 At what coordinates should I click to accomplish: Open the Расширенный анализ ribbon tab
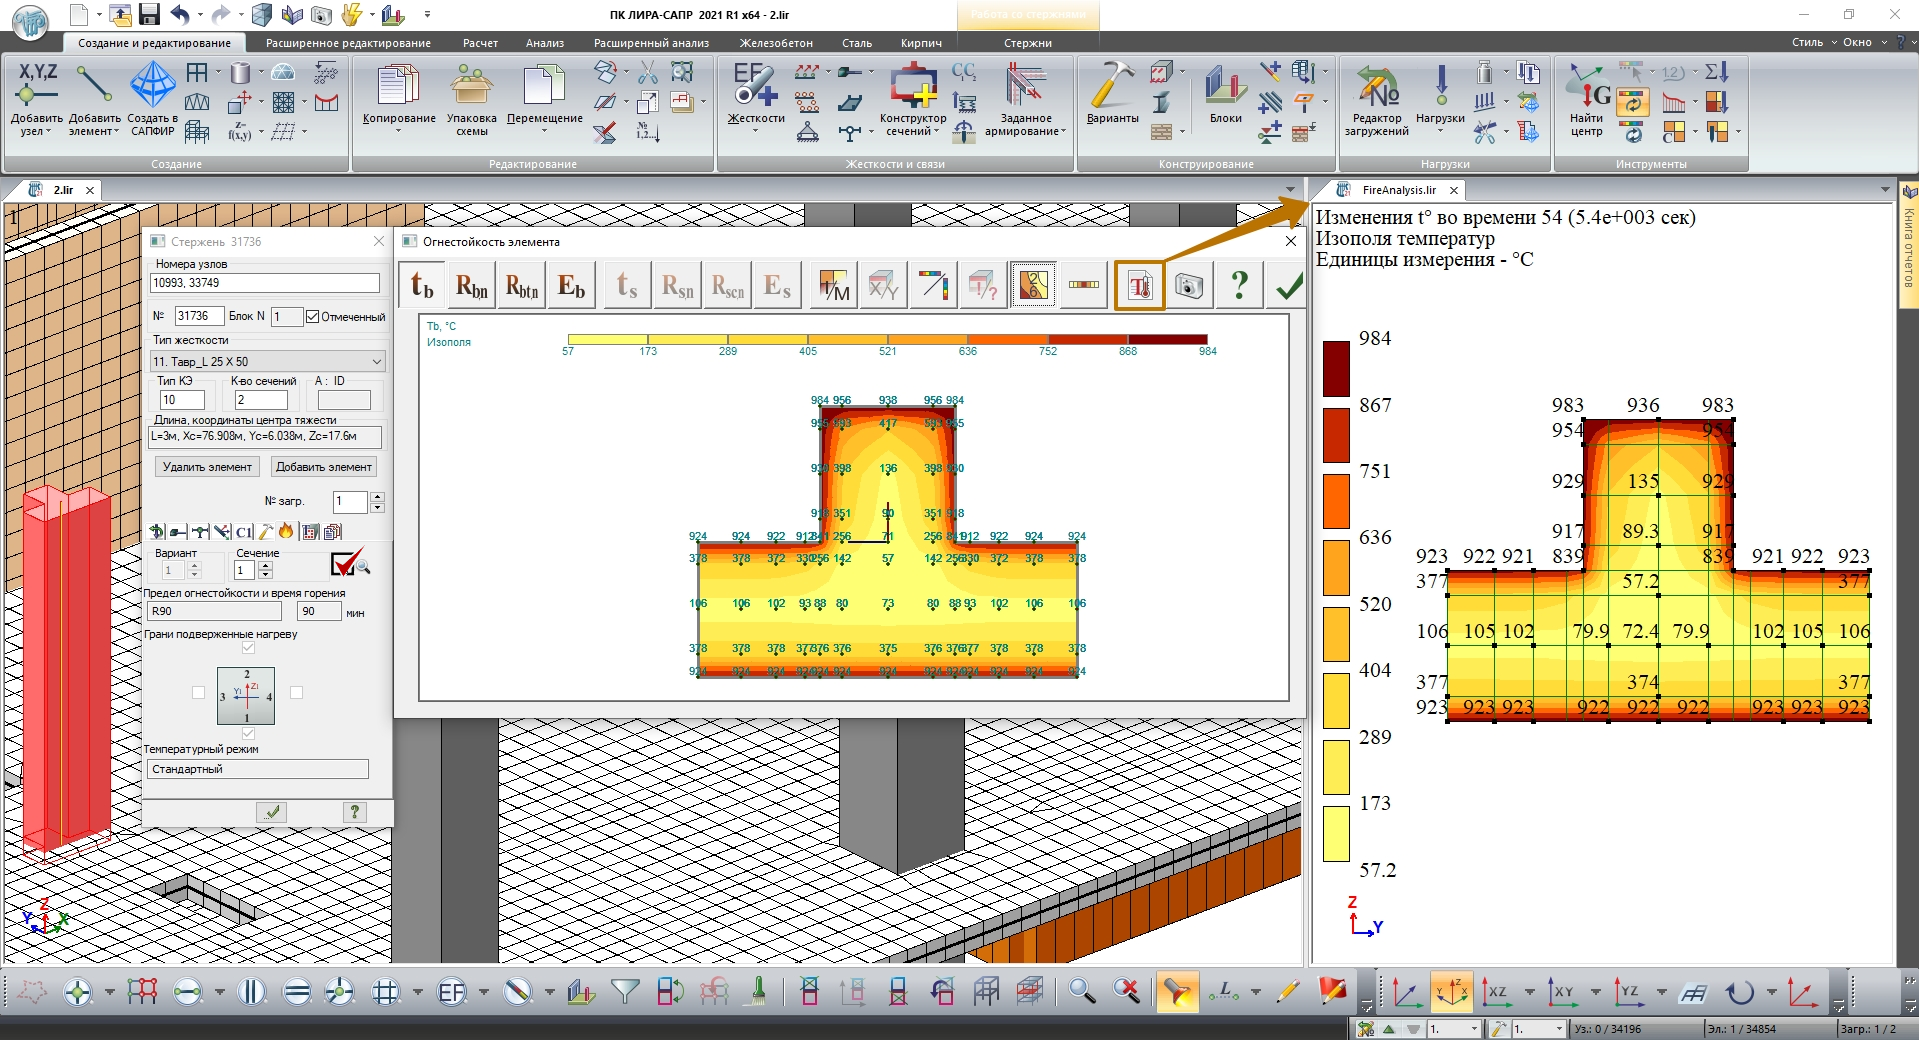651,43
